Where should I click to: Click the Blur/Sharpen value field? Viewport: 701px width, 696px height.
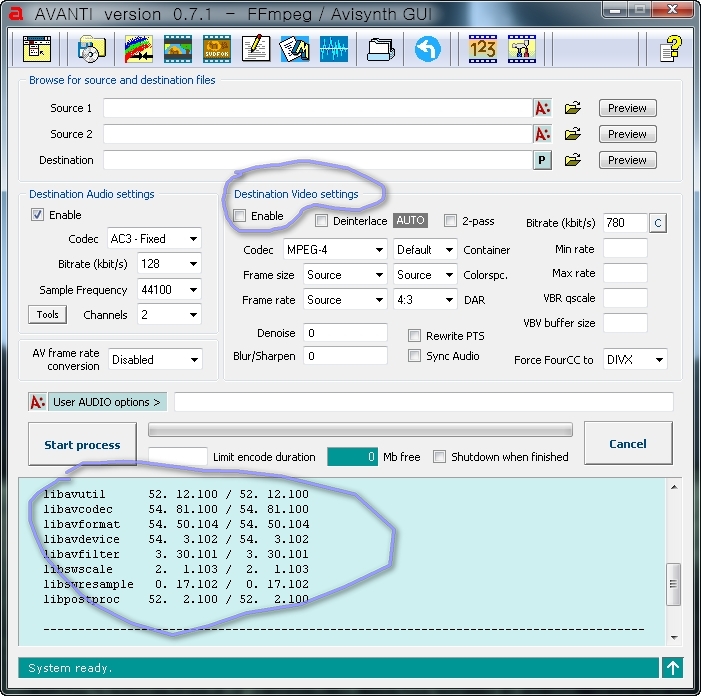coord(345,356)
